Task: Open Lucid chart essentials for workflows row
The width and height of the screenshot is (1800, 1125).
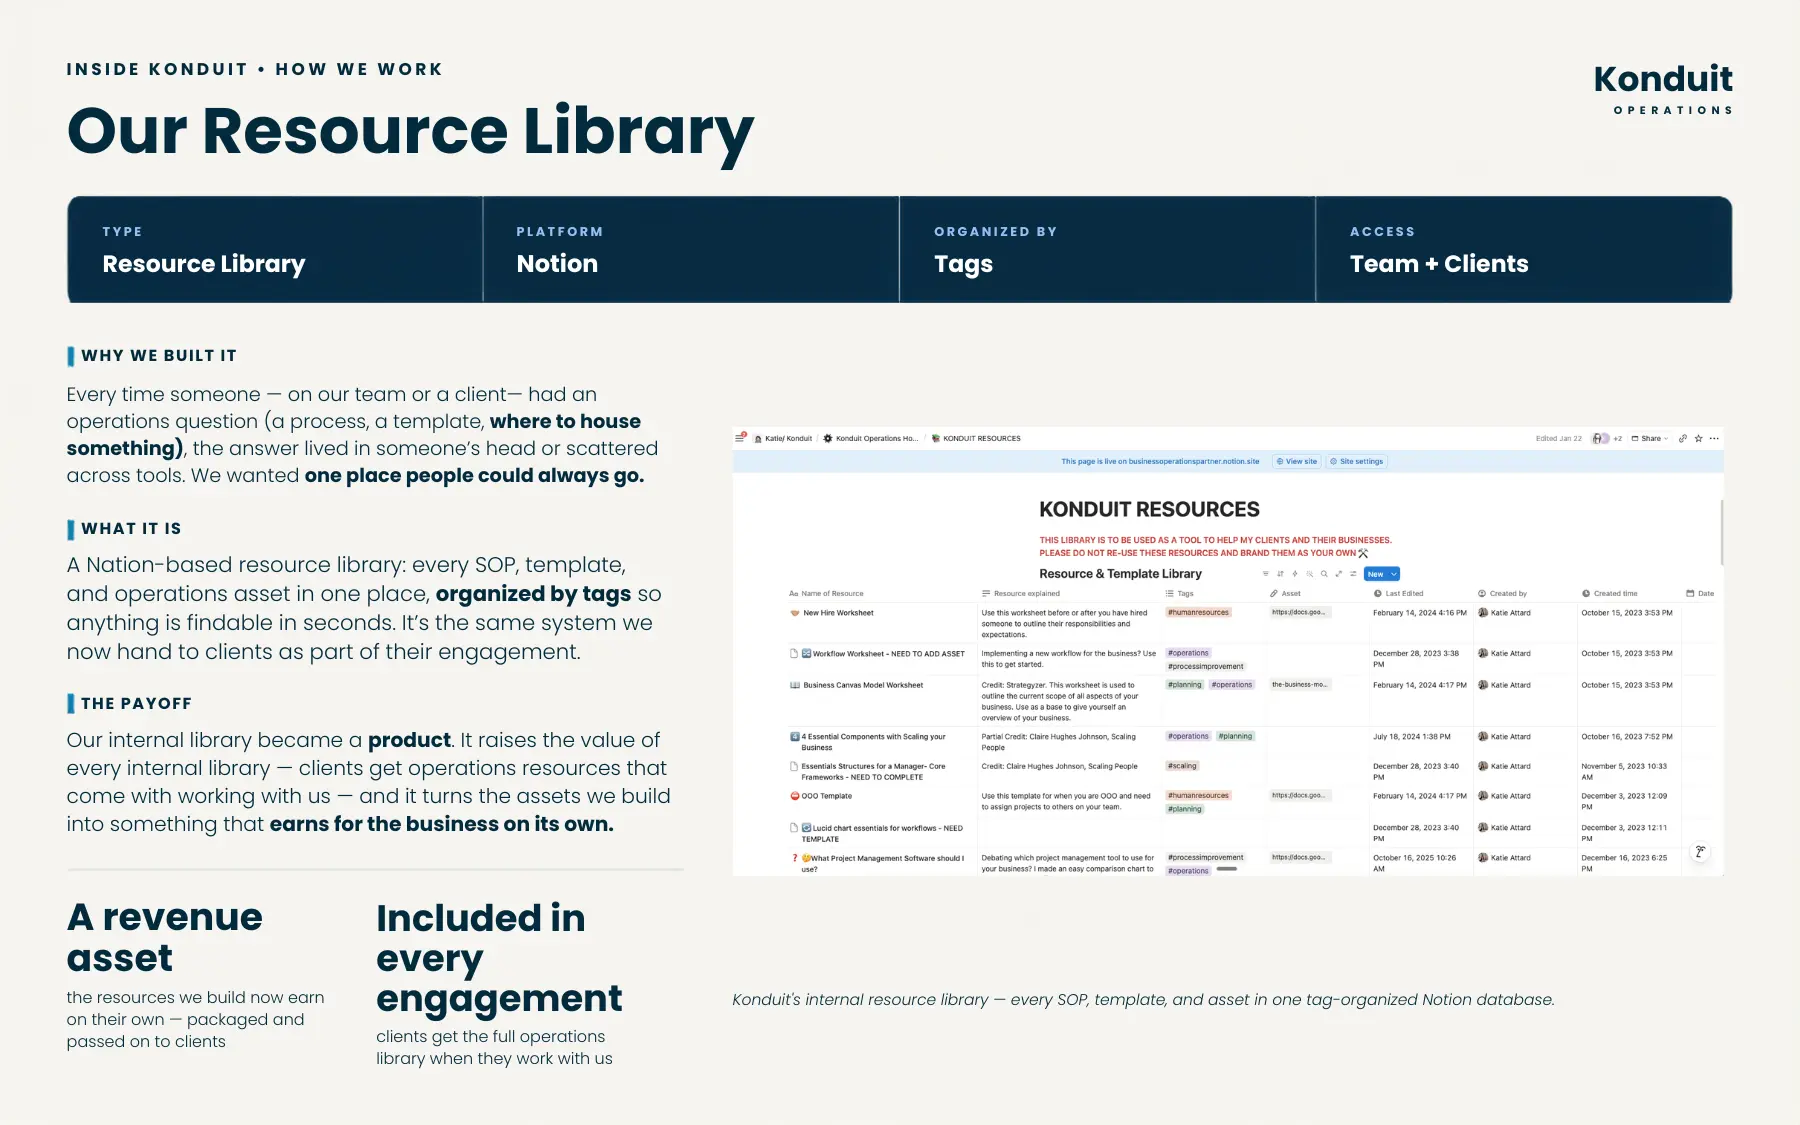Action: coord(882,833)
